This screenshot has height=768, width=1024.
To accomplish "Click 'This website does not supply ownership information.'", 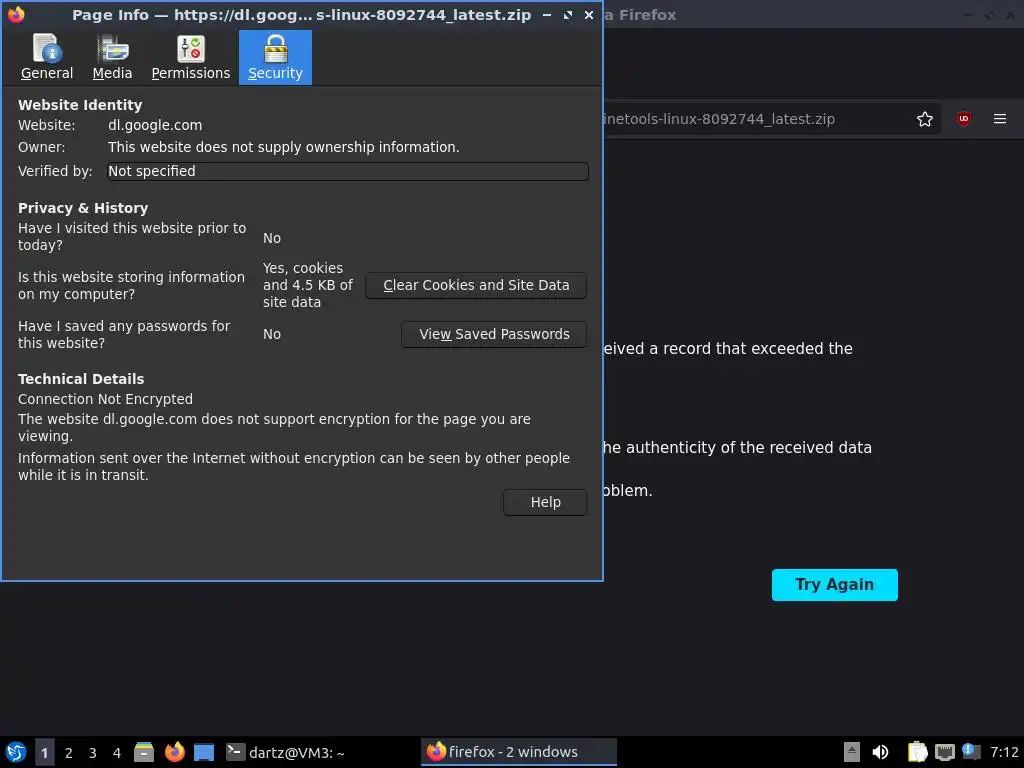I will 283,148.
